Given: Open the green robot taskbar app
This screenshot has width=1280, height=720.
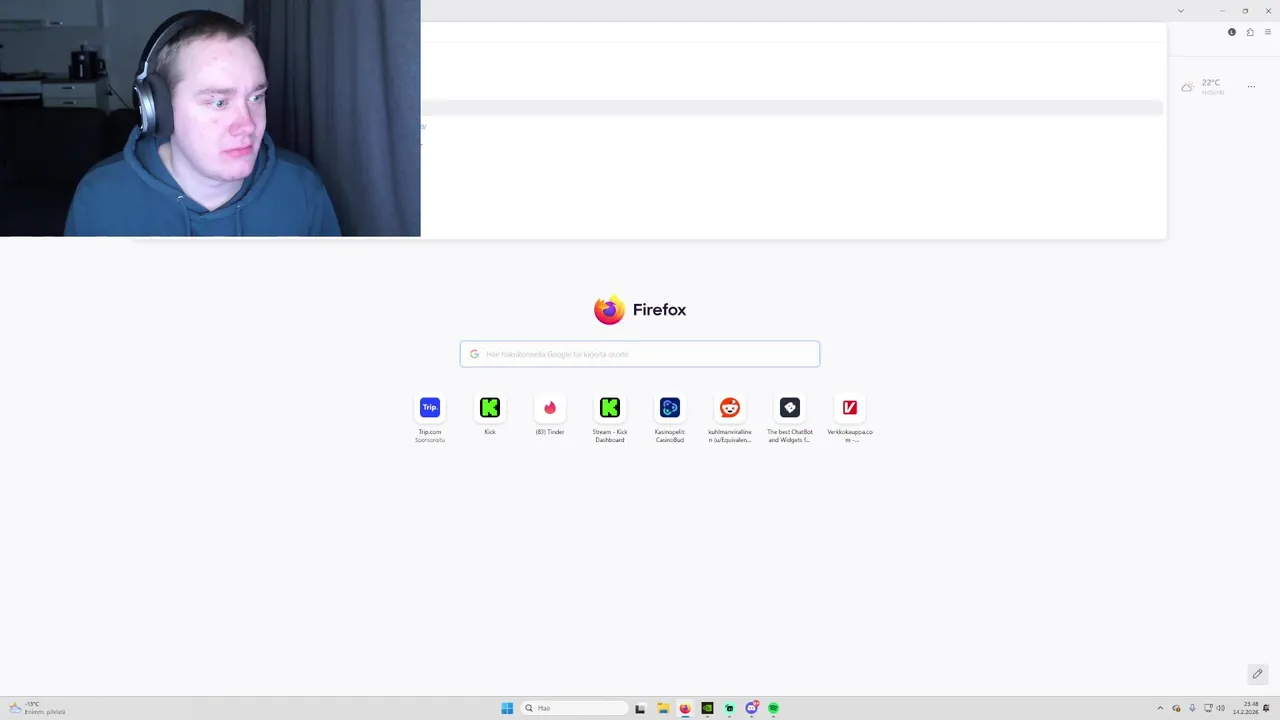Looking at the screenshot, I should pos(729,708).
